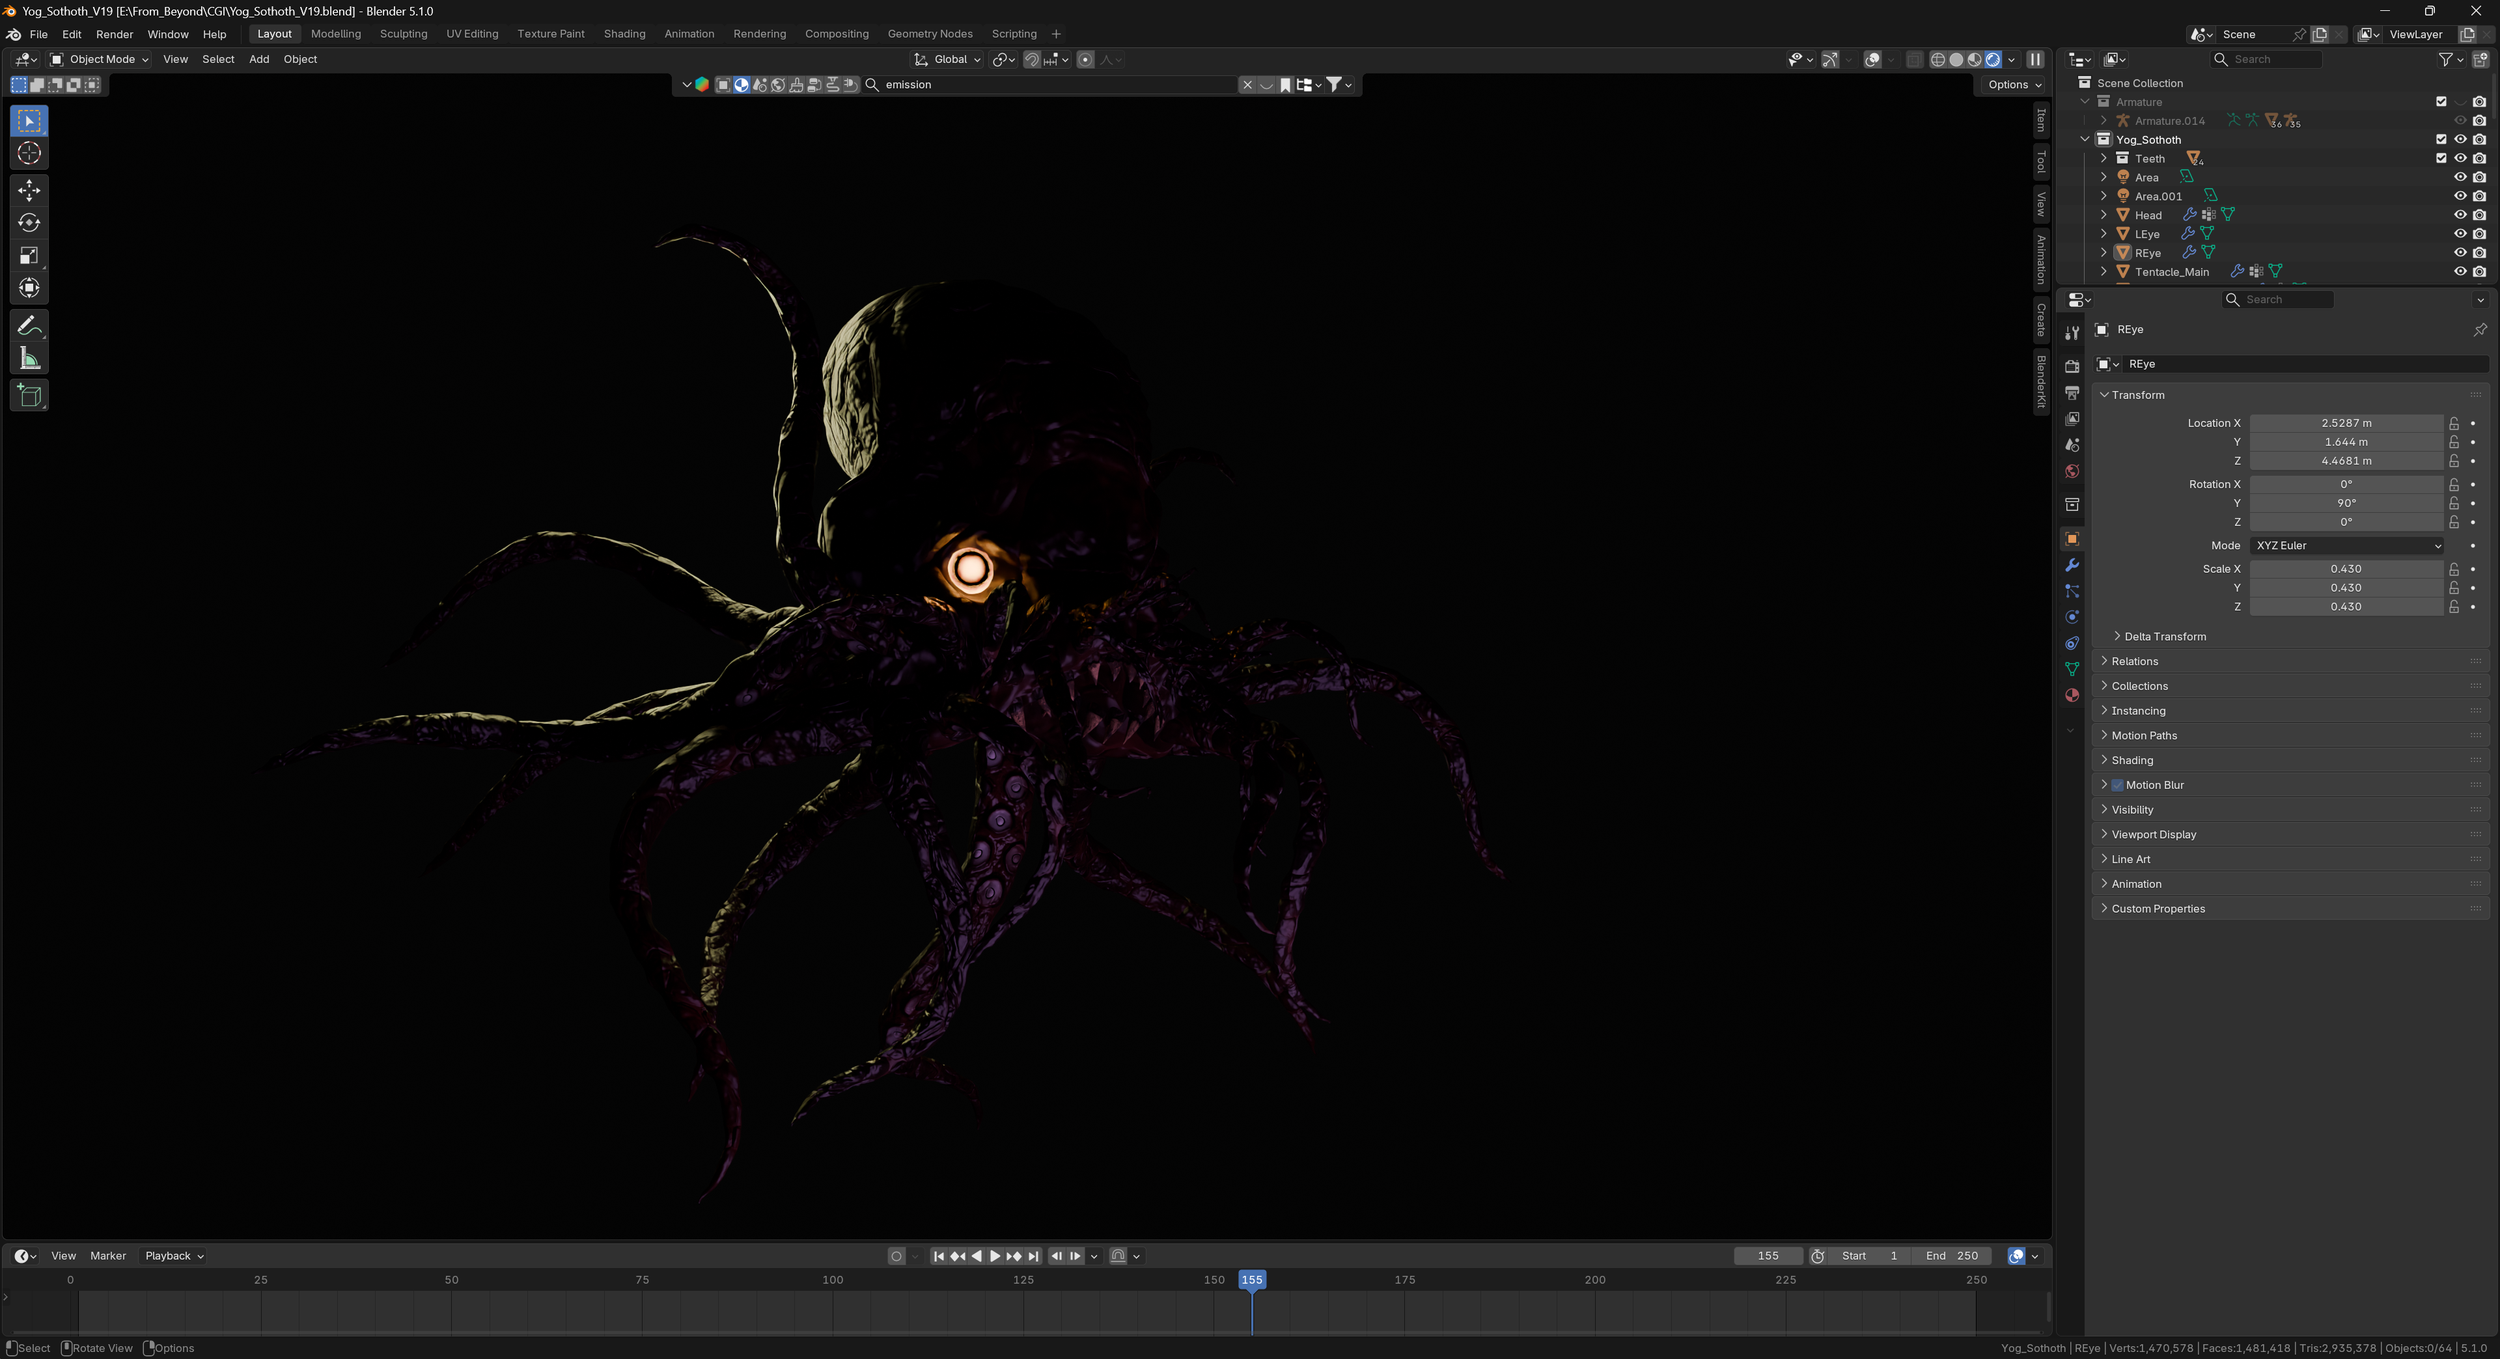Open the Physics properties tab
Viewport: 2500px width, 1359px height.
click(x=2072, y=617)
